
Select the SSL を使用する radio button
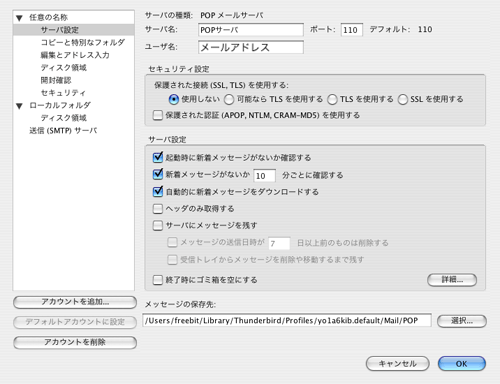click(x=403, y=99)
